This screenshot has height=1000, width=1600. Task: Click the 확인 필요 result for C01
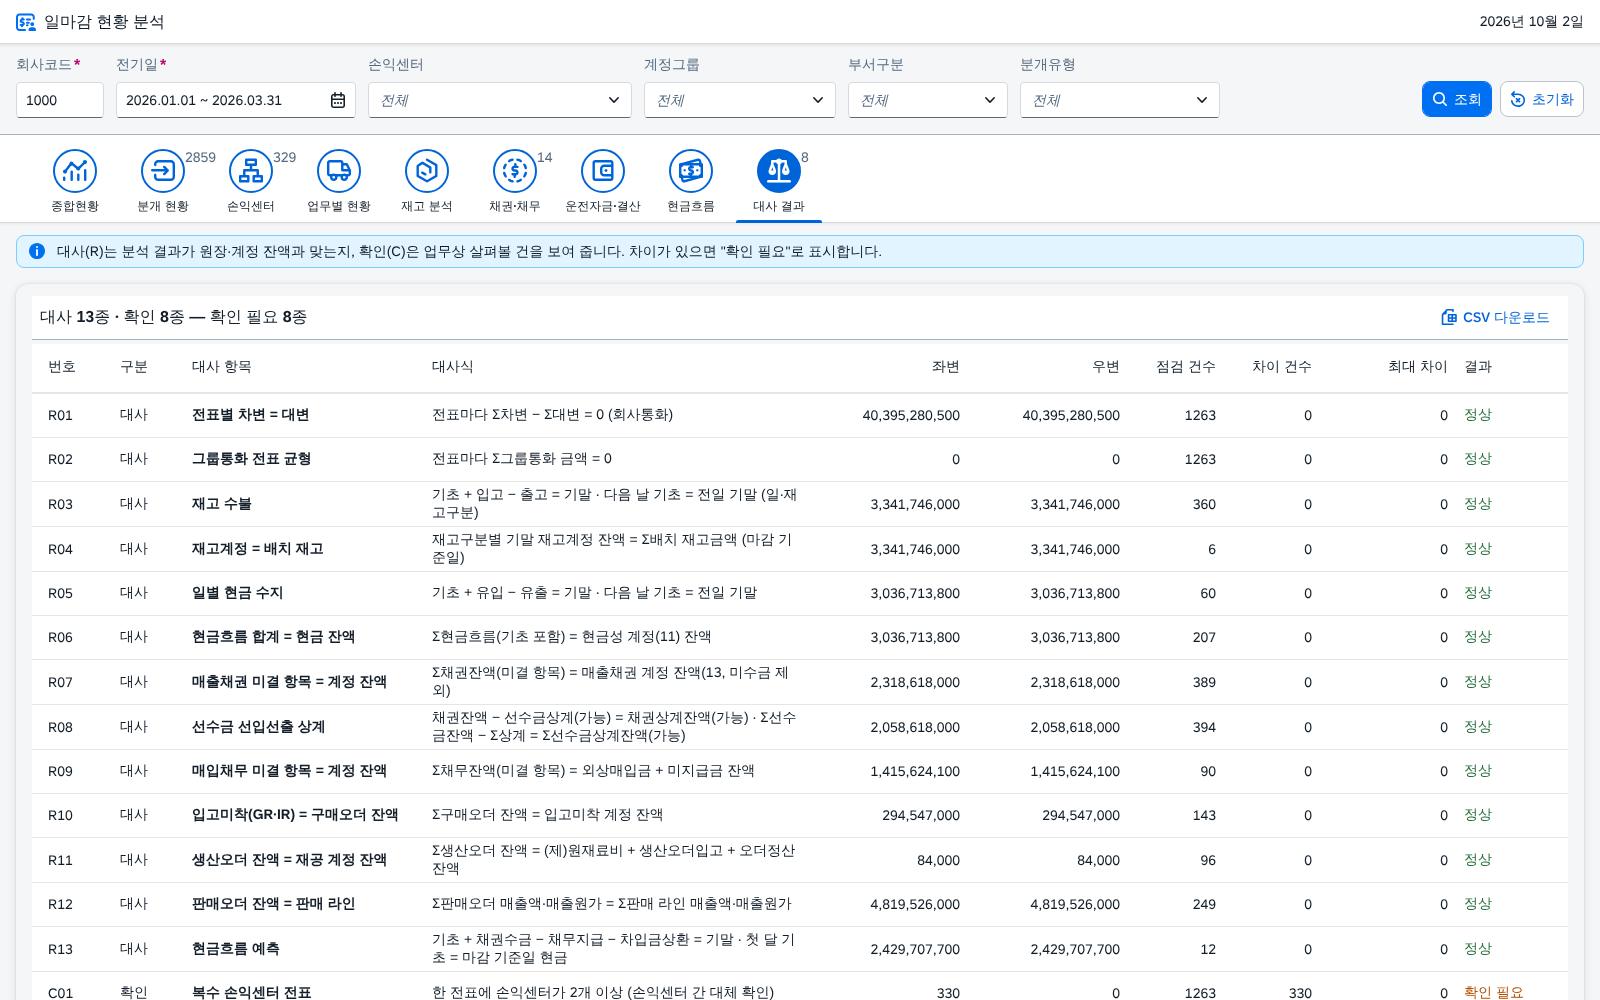pos(1493,993)
